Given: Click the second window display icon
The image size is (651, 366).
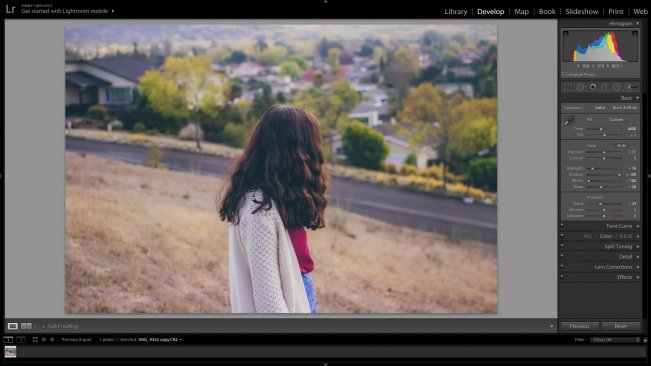Looking at the screenshot, I should pyautogui.click(x=21, y=339).
